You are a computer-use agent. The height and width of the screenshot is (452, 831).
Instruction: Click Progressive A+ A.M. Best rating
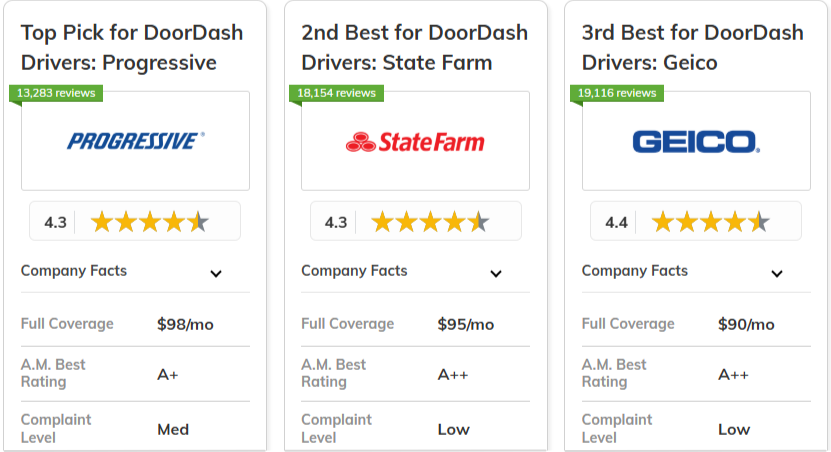(x=167, y=375)
